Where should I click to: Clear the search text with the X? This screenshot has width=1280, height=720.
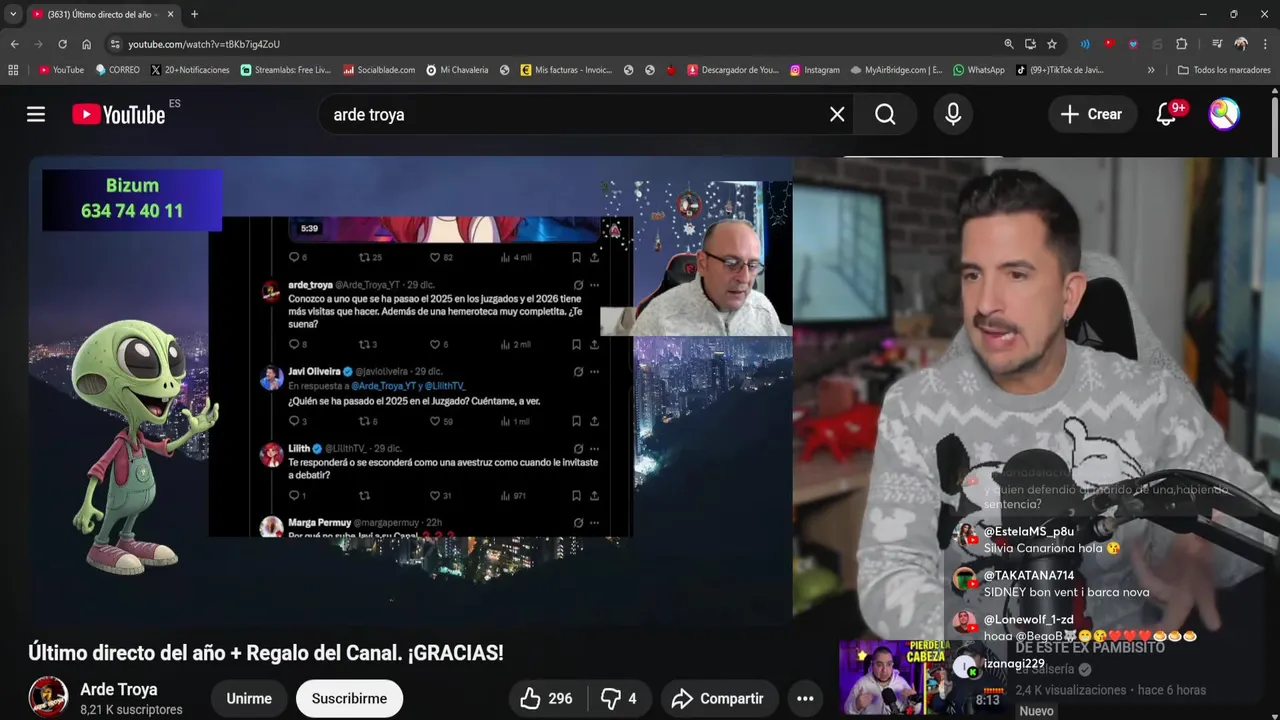tap(837, 114)
